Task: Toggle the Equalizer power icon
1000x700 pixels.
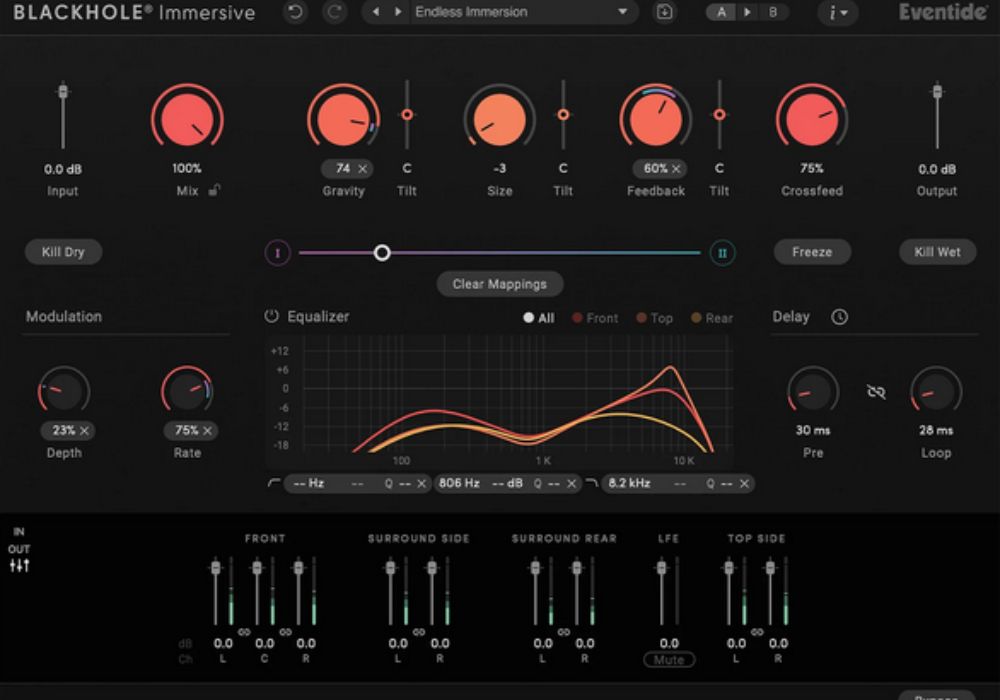Action: (x=272, y=316)
